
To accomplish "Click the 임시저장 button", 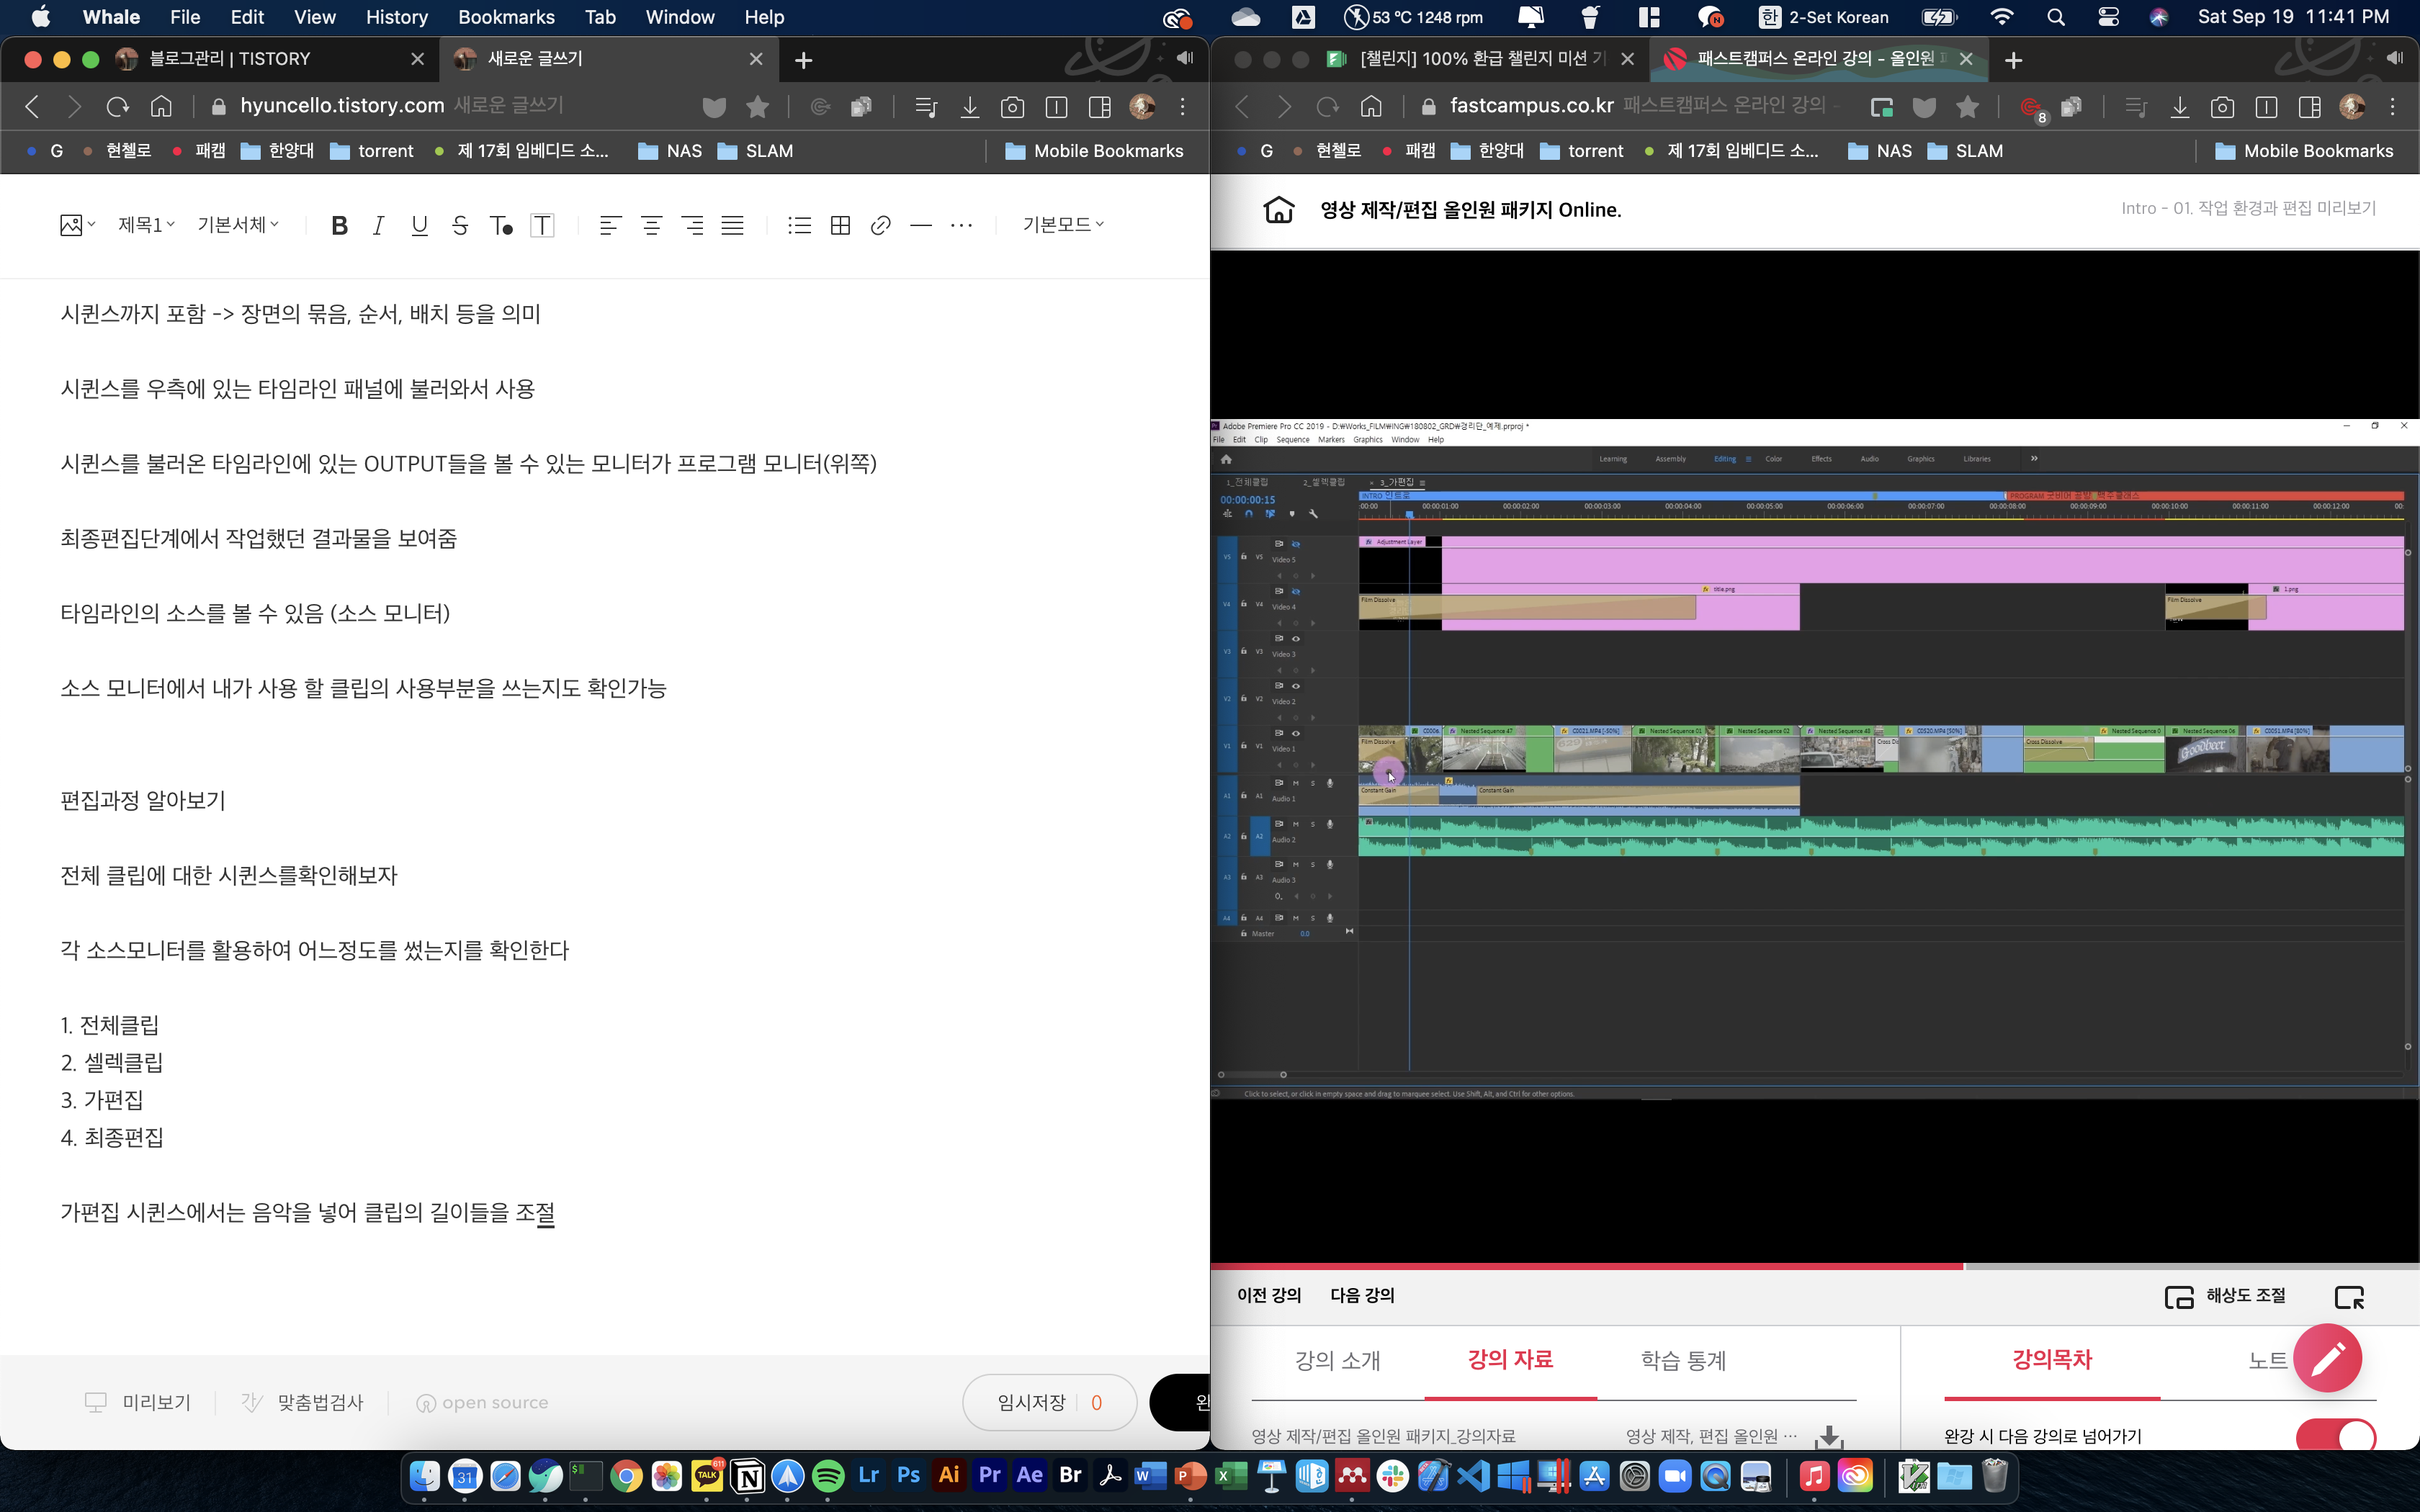I will pyautogui.click(x=1031, y=1402).
